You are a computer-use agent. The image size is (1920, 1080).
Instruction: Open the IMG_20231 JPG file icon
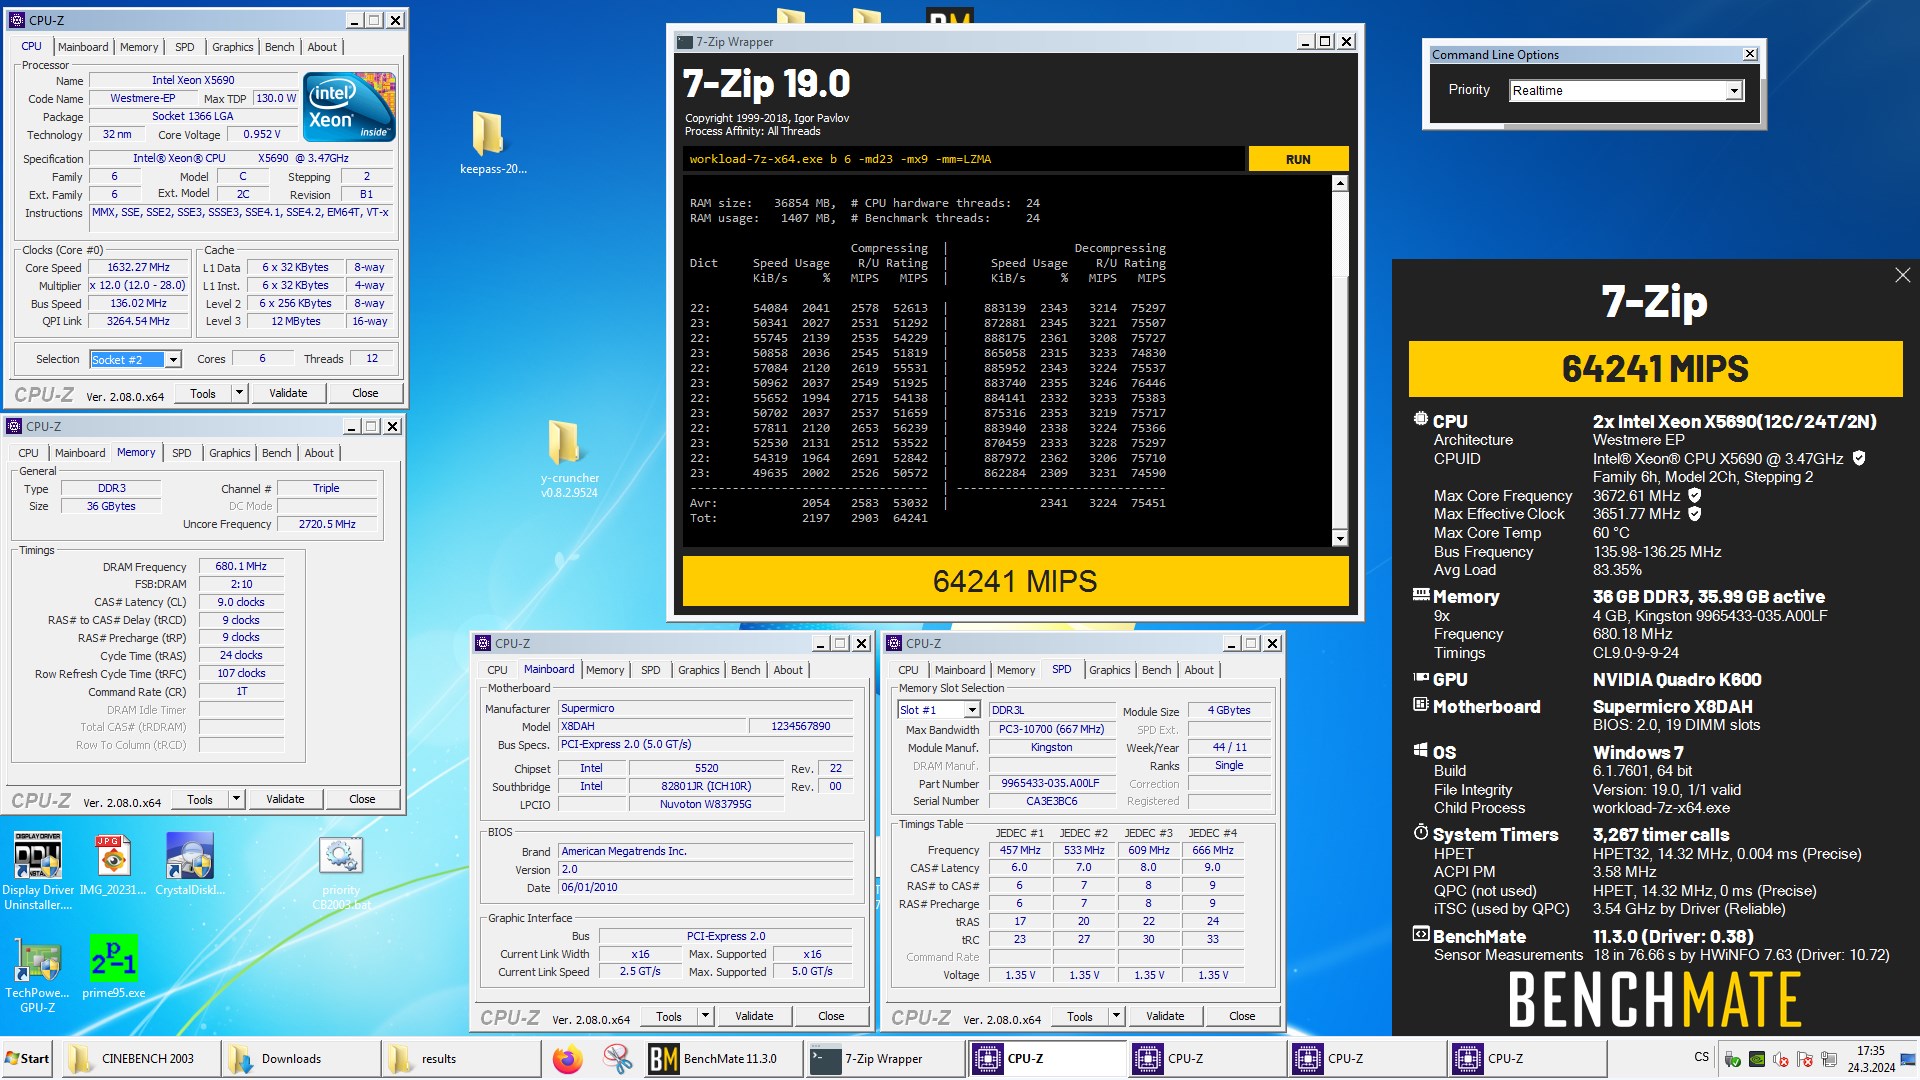pyautogui.click(x=113, y=855)
